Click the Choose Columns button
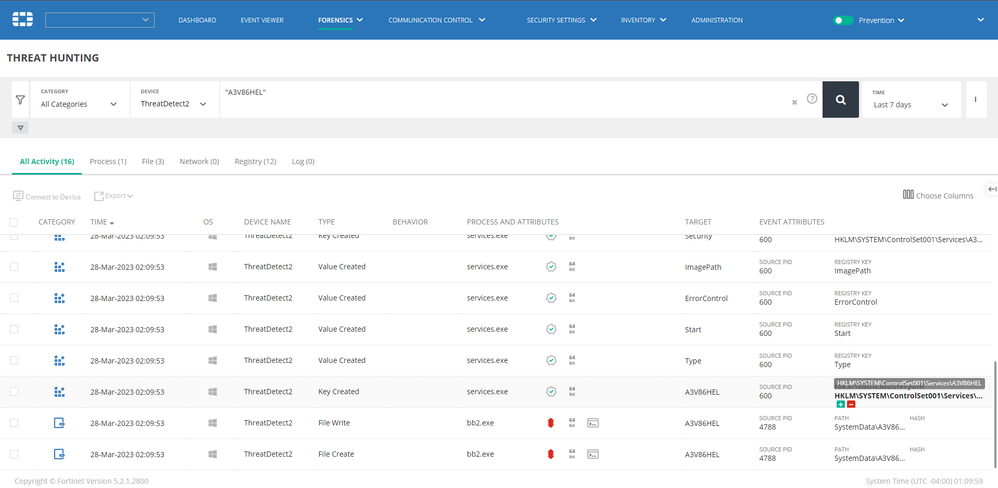This screenshot has height=488, width=998. (x=938, y=196)
